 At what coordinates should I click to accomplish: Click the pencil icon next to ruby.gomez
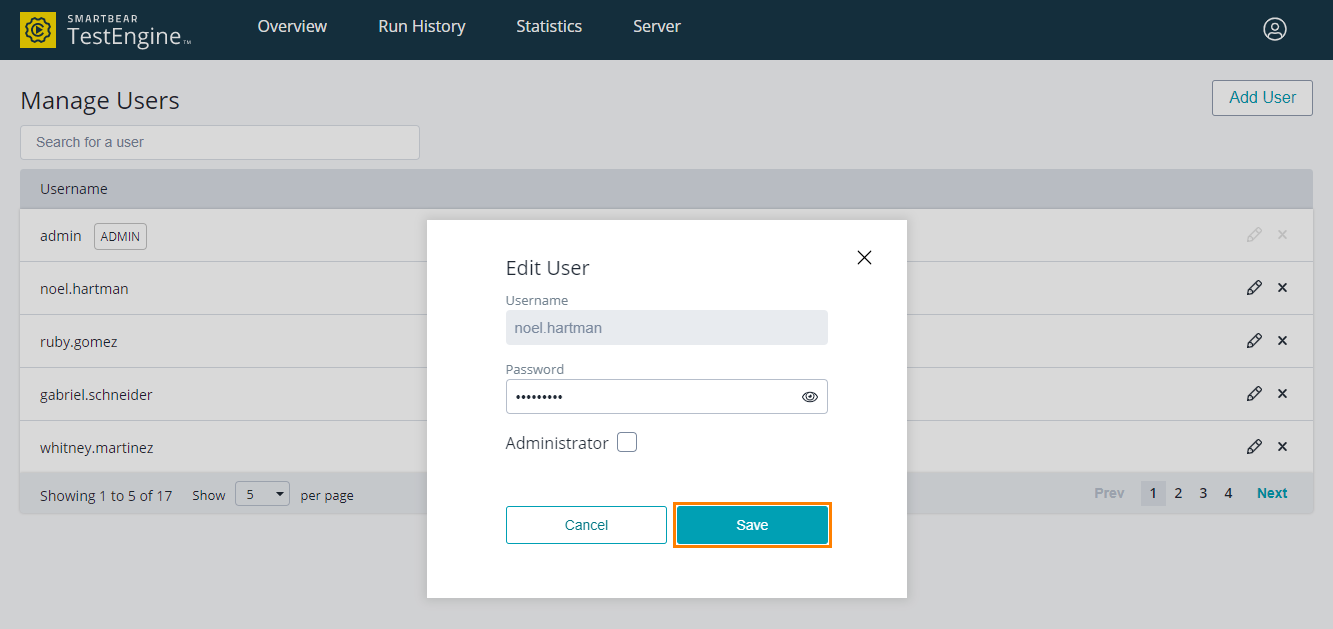pos(1254,340)
